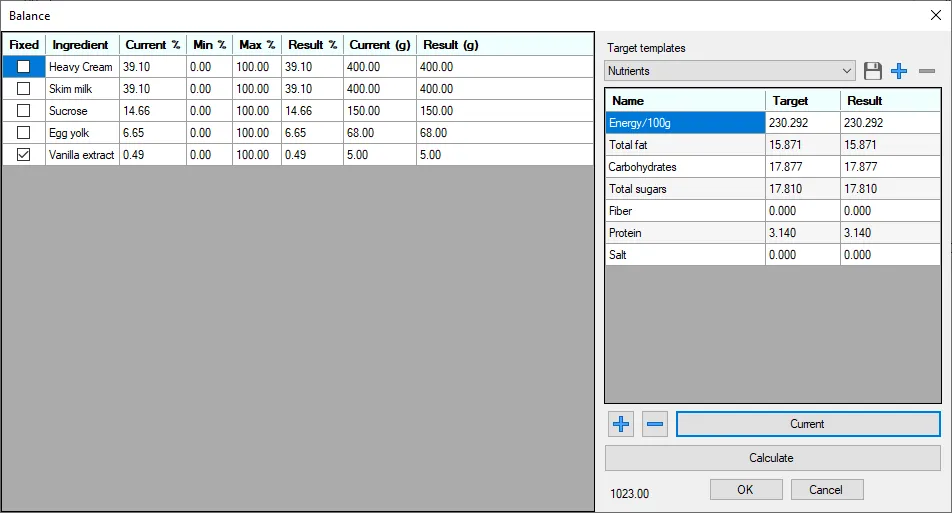Screen dimensions: 952x513
Task: Select the Salt nutrient row
Action: [685, 254]
